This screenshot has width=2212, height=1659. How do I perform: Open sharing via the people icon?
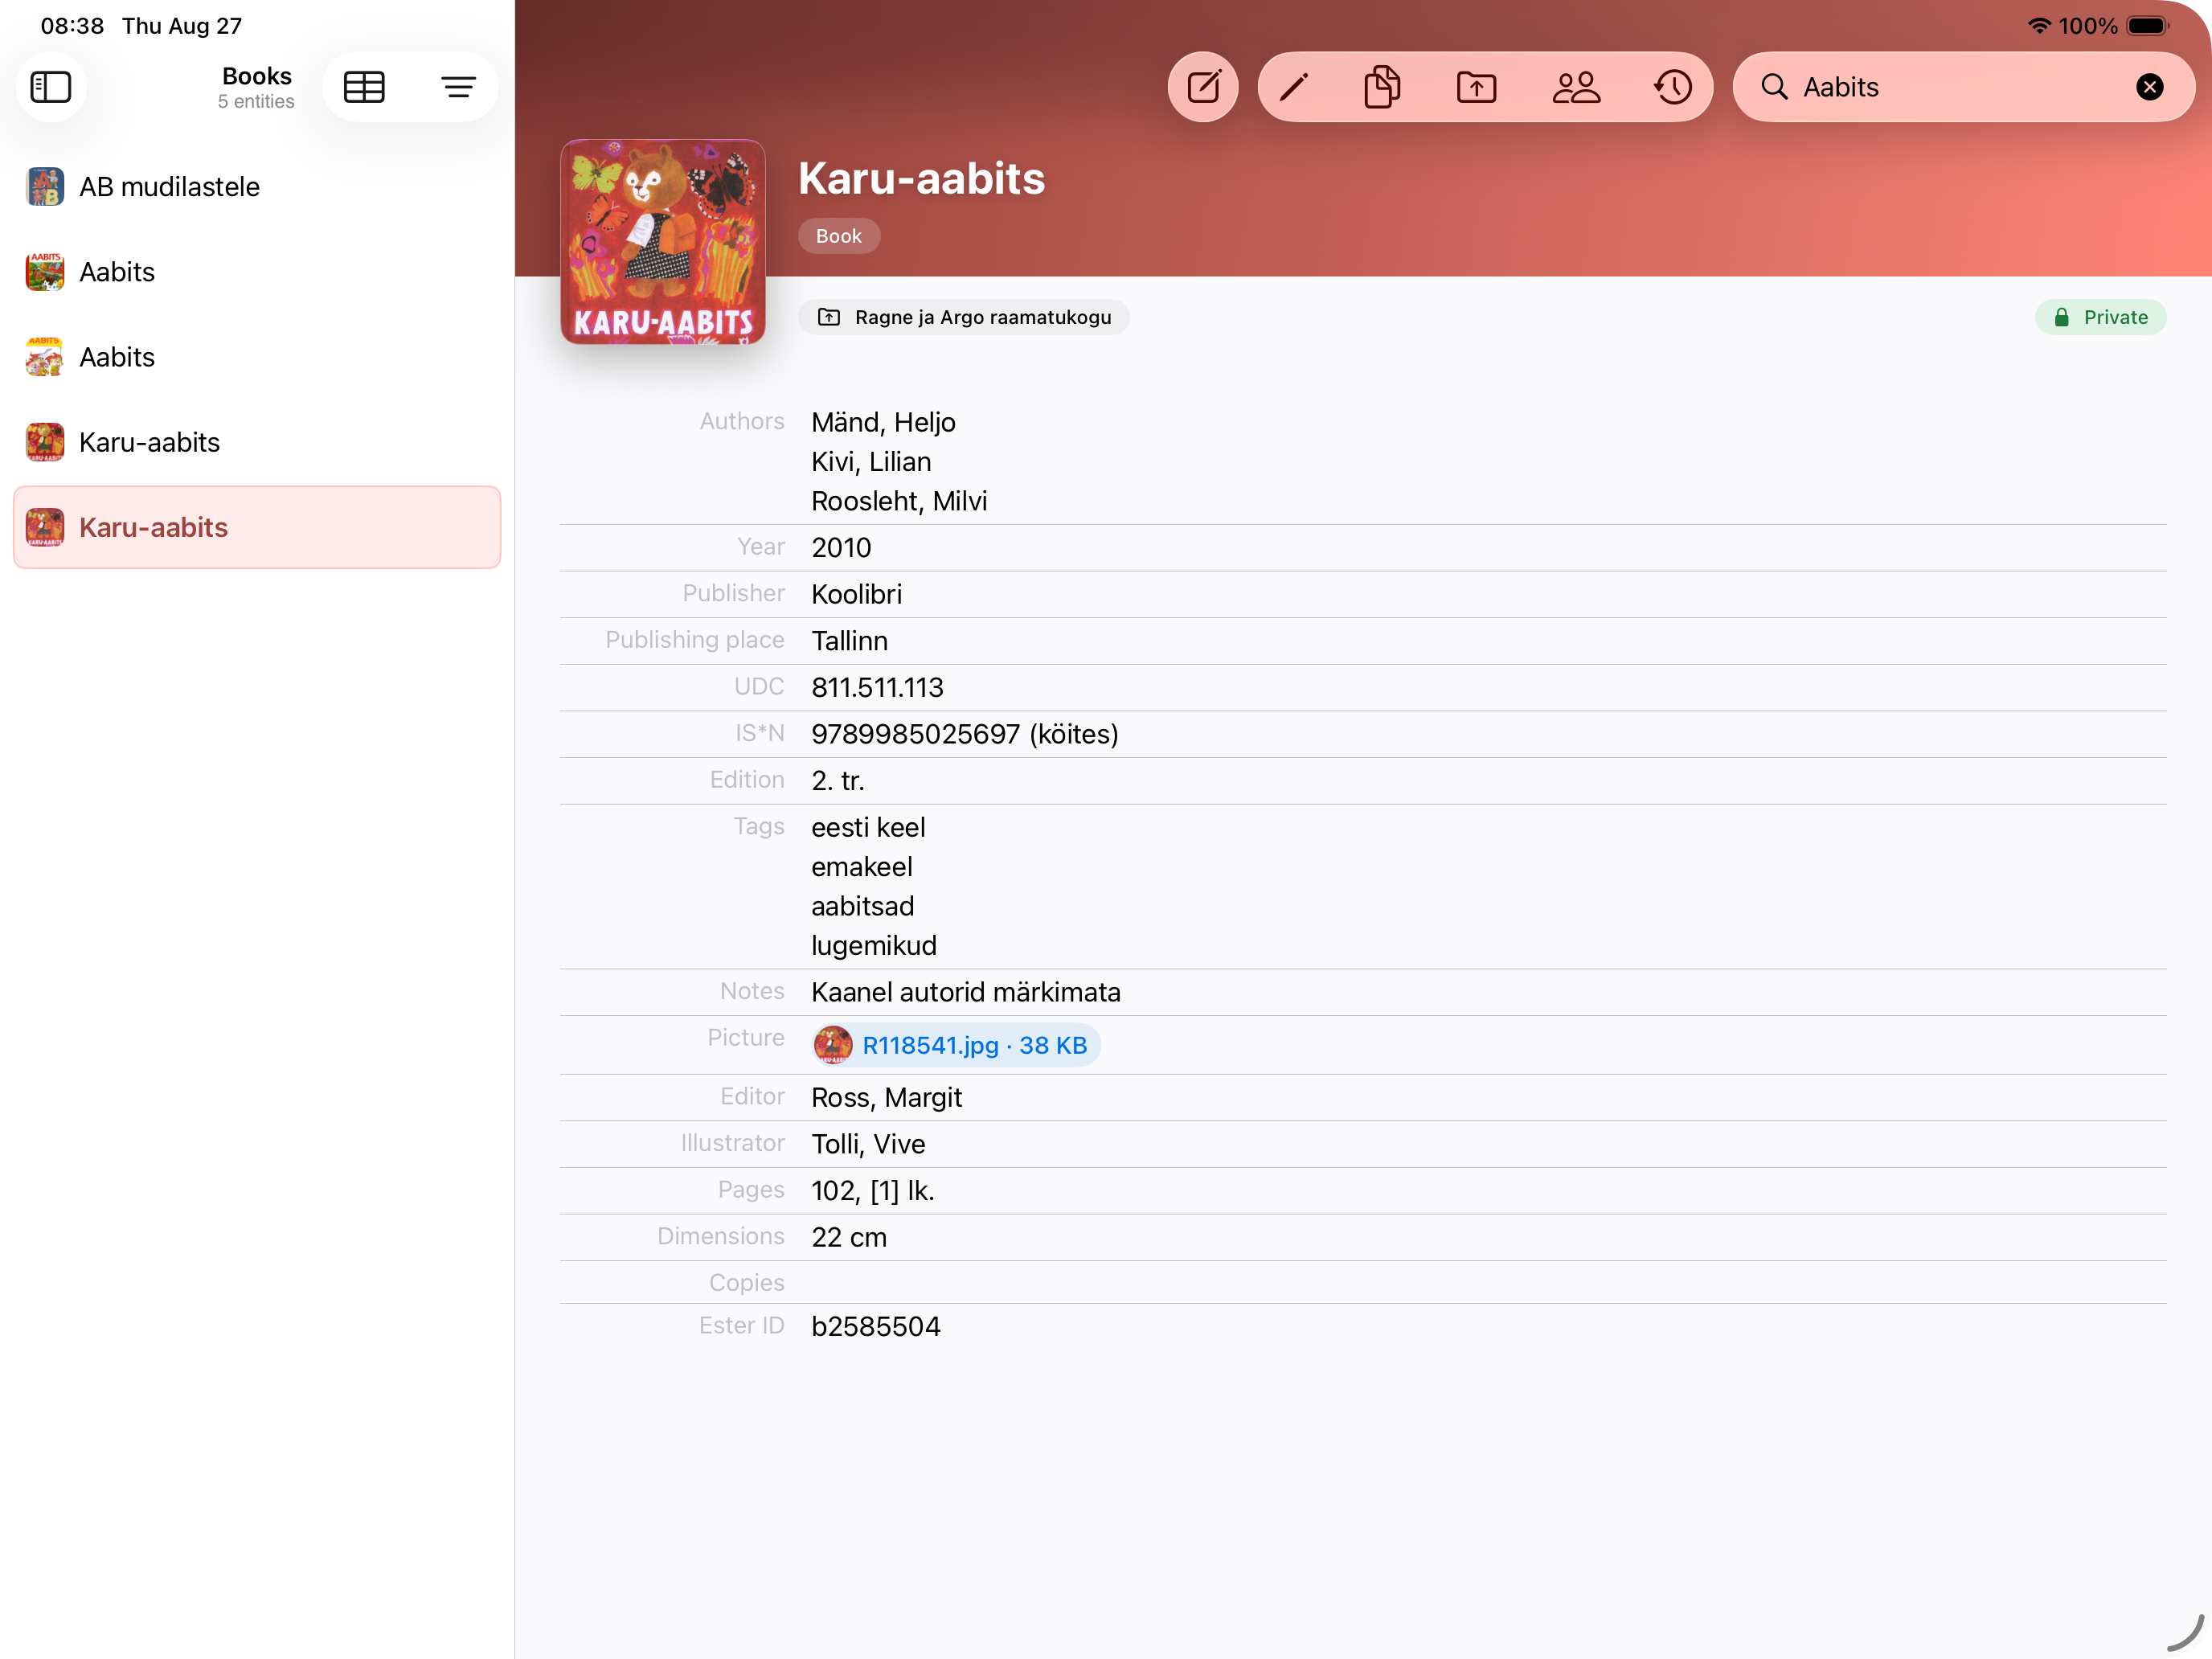[1576, 87]
